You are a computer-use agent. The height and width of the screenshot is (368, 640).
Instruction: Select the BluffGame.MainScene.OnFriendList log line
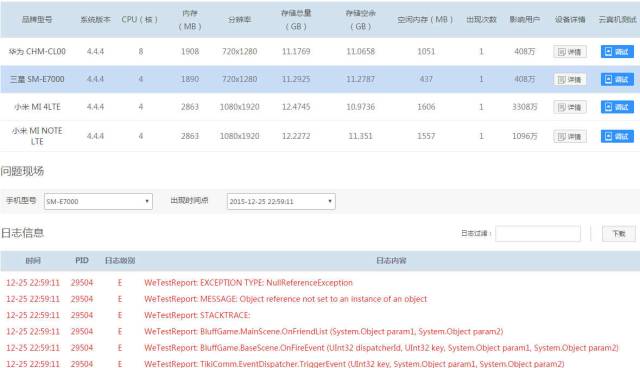pyautogui.click(x=323, y=332)
